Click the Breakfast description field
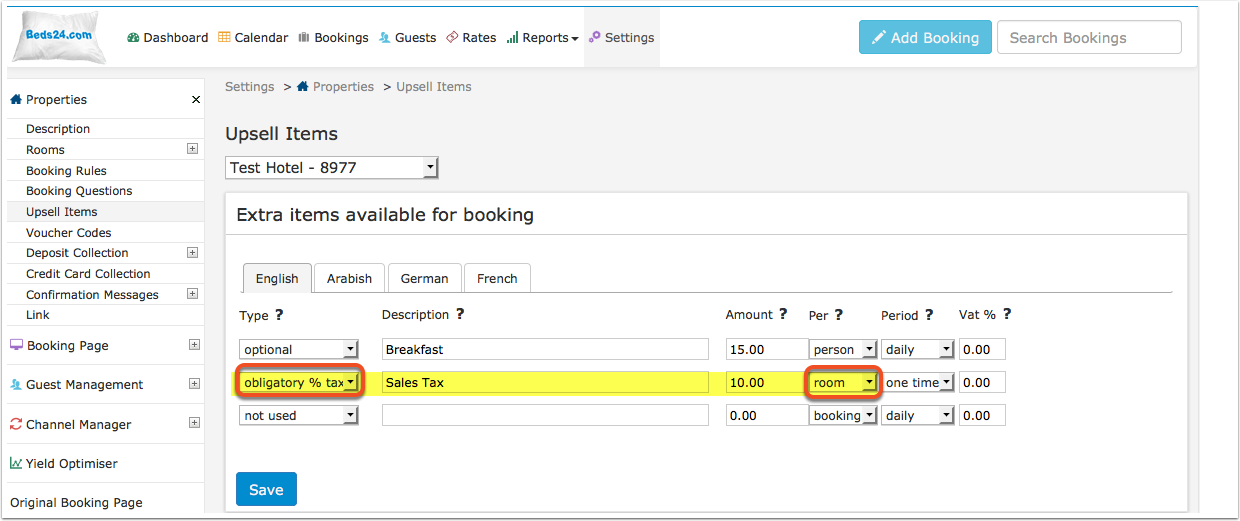Viewport: 1240px width, 521px height. coord(545,349)
